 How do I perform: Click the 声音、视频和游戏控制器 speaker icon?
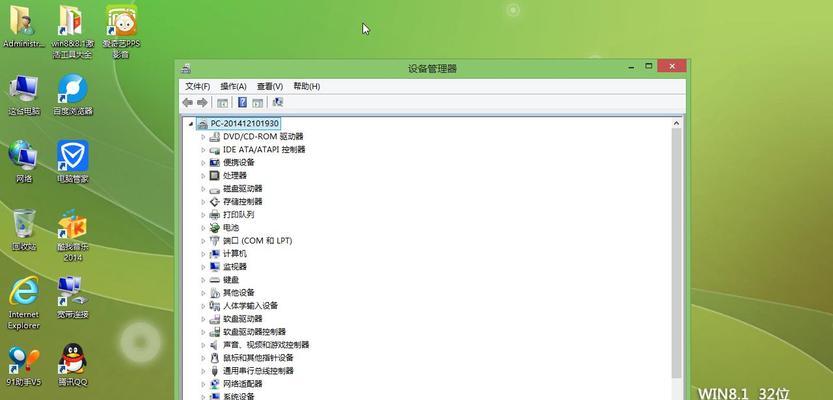[x=215, y=345]
